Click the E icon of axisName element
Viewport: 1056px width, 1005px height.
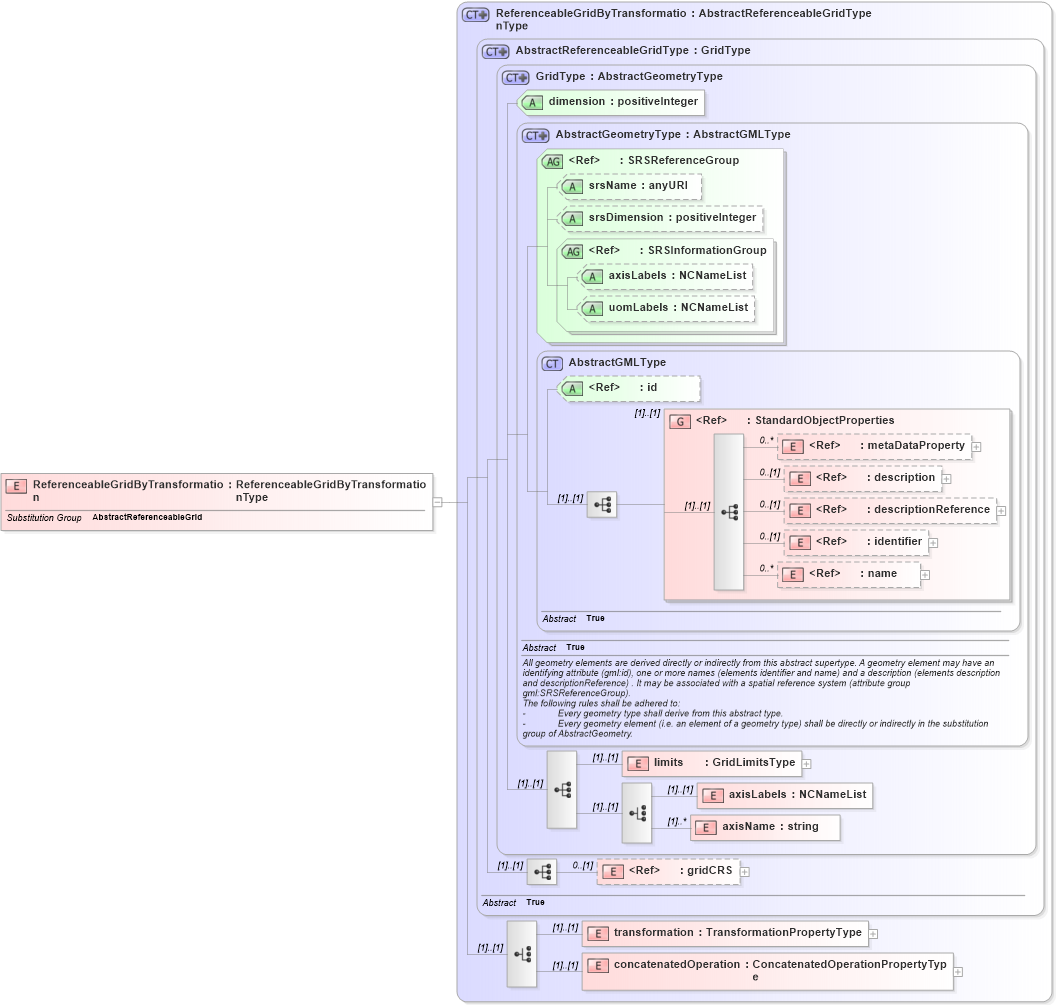point(706,828)
